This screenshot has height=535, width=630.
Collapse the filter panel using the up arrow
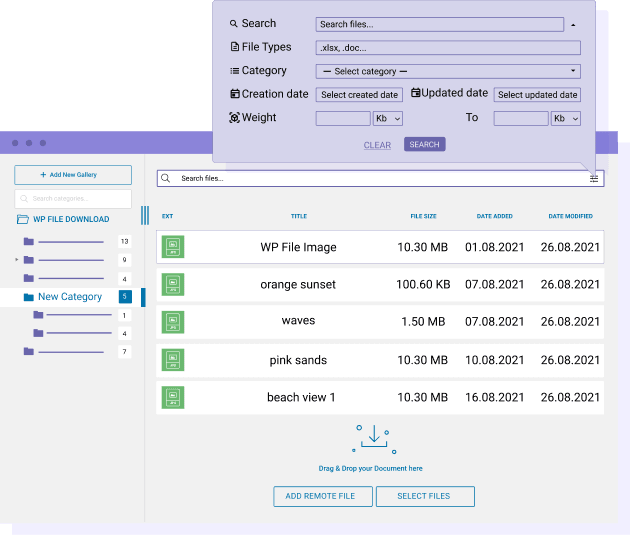pyautogui.click(x=573, y=25)
